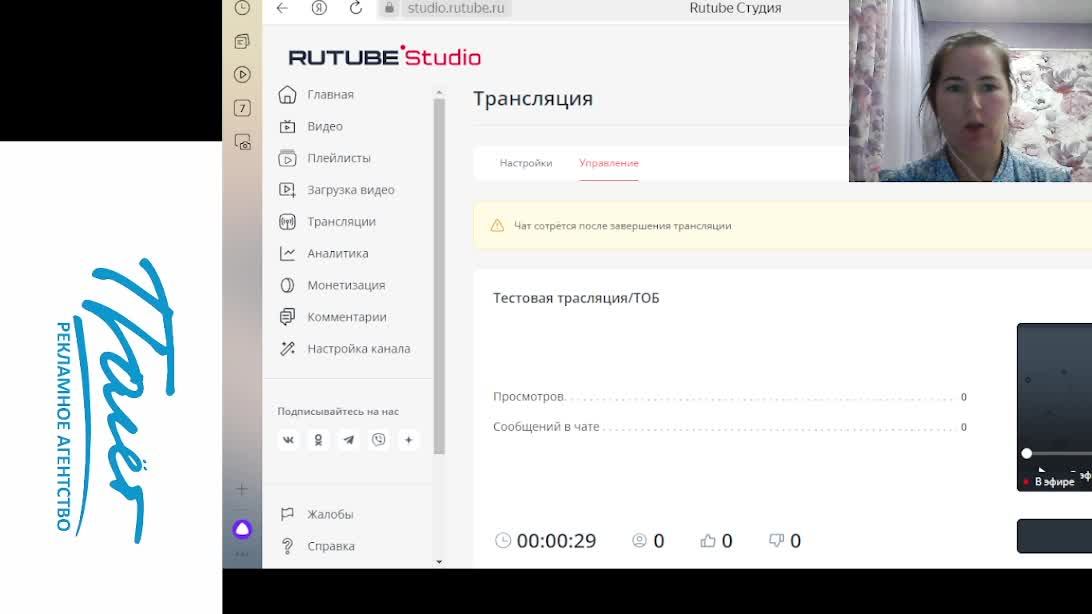Viewport: 1092px width, 614px height.
Task: Click the Комментарии speech bubble icon
Action: pyautogui.click(x=287, y=317)
